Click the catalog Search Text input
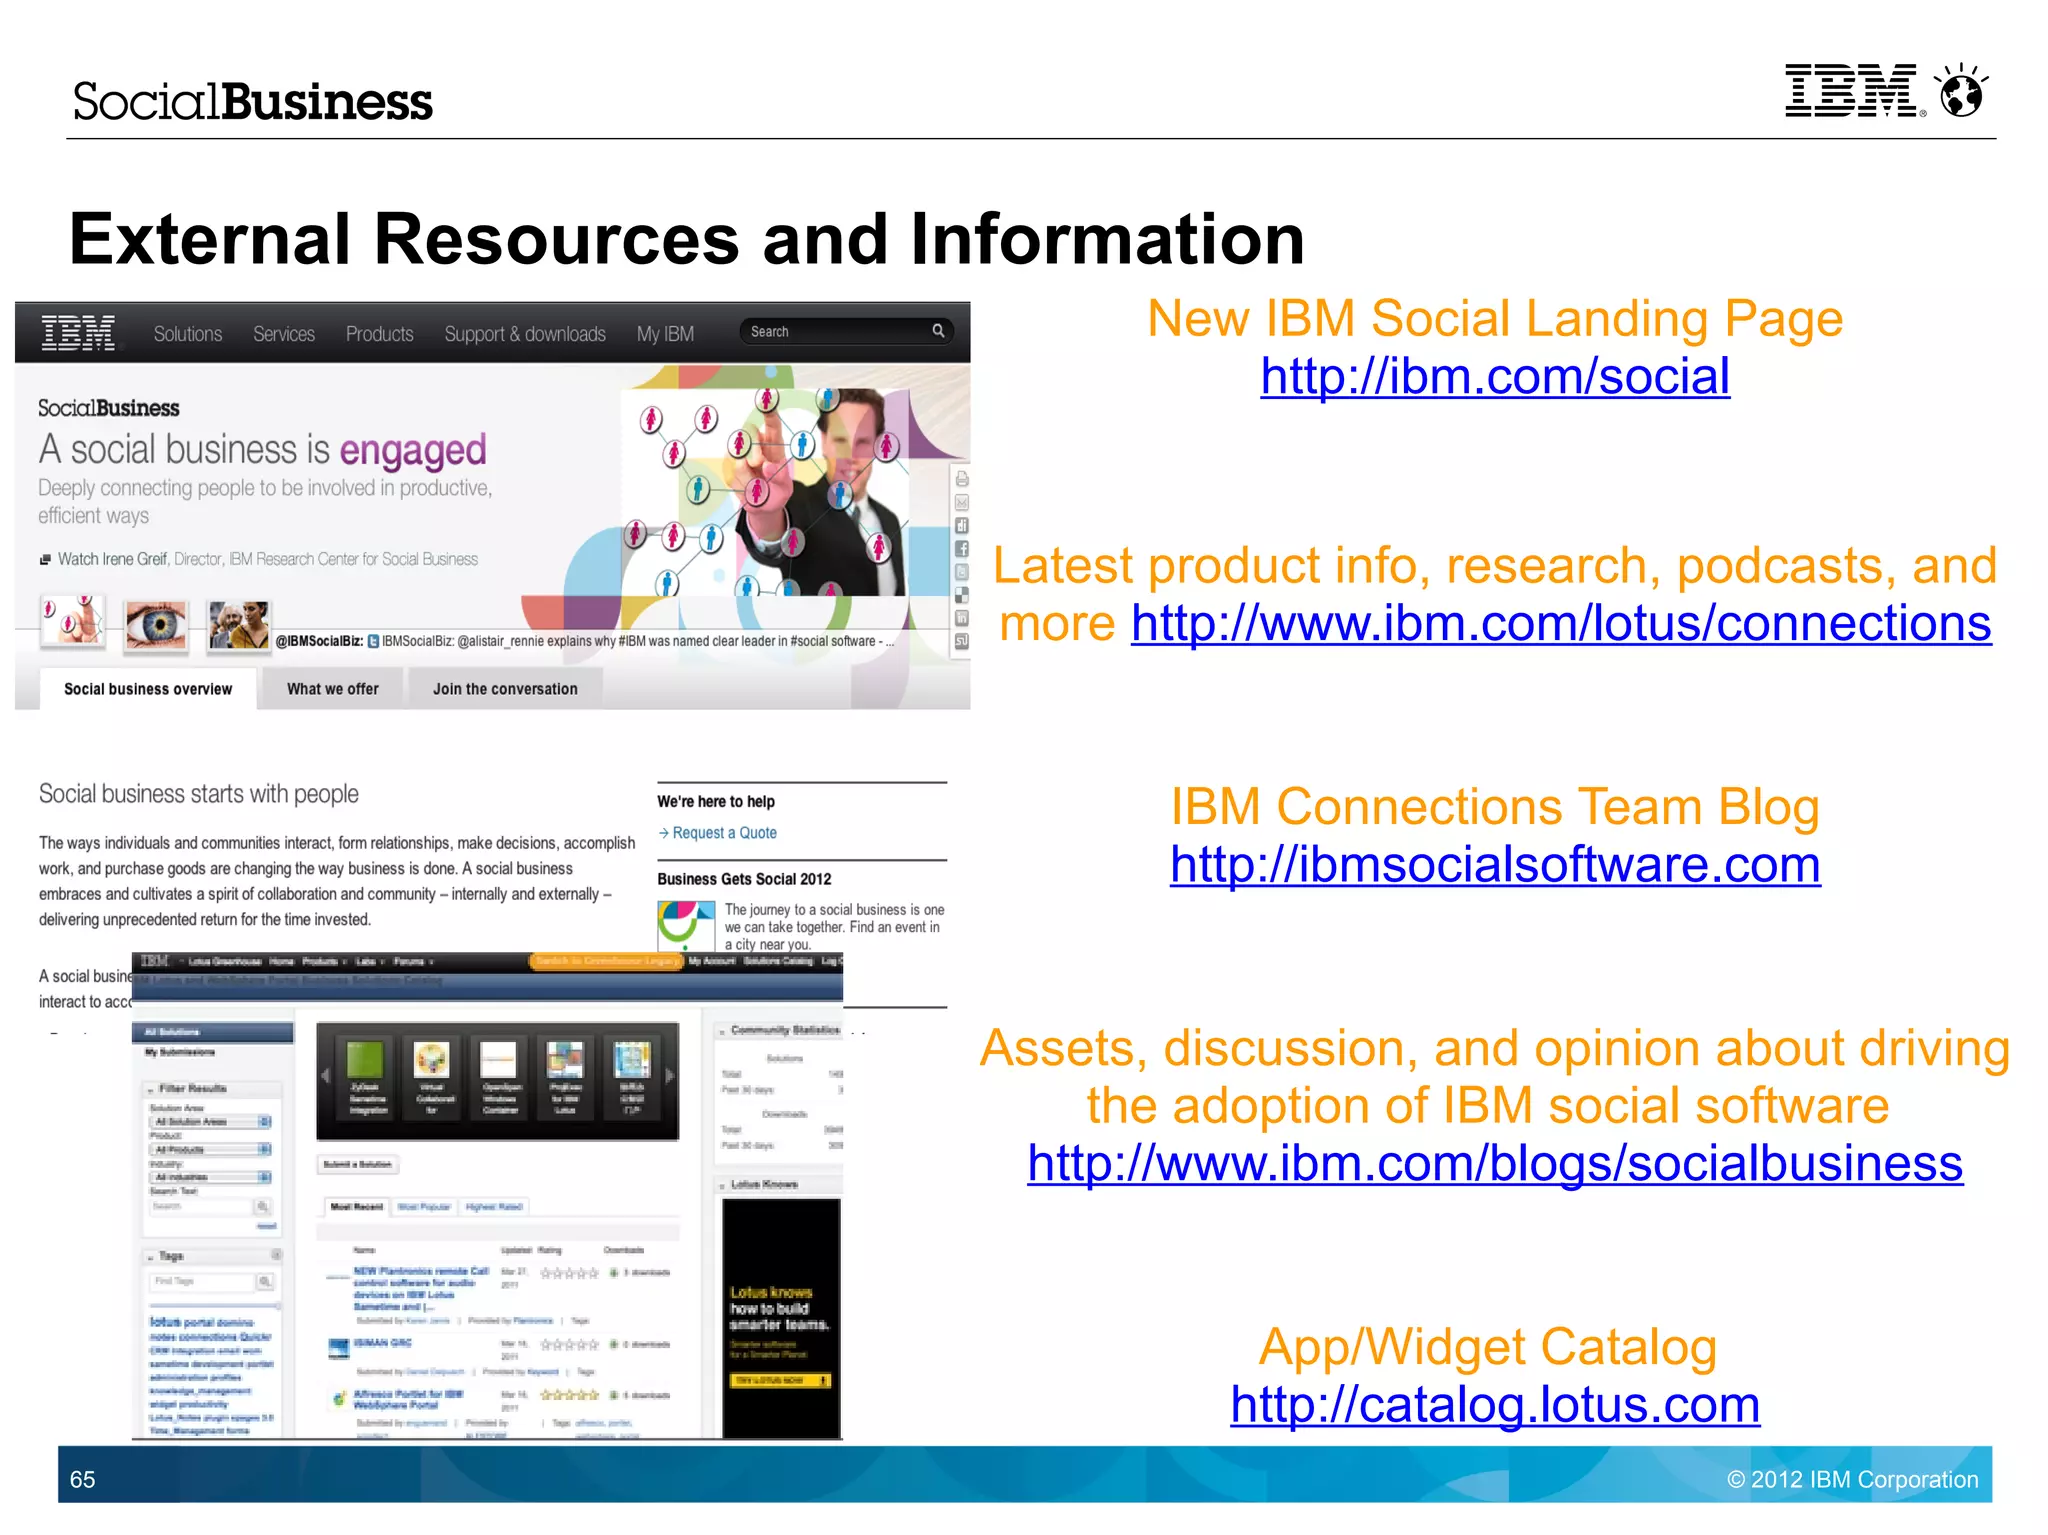 tap(200, 1207)
